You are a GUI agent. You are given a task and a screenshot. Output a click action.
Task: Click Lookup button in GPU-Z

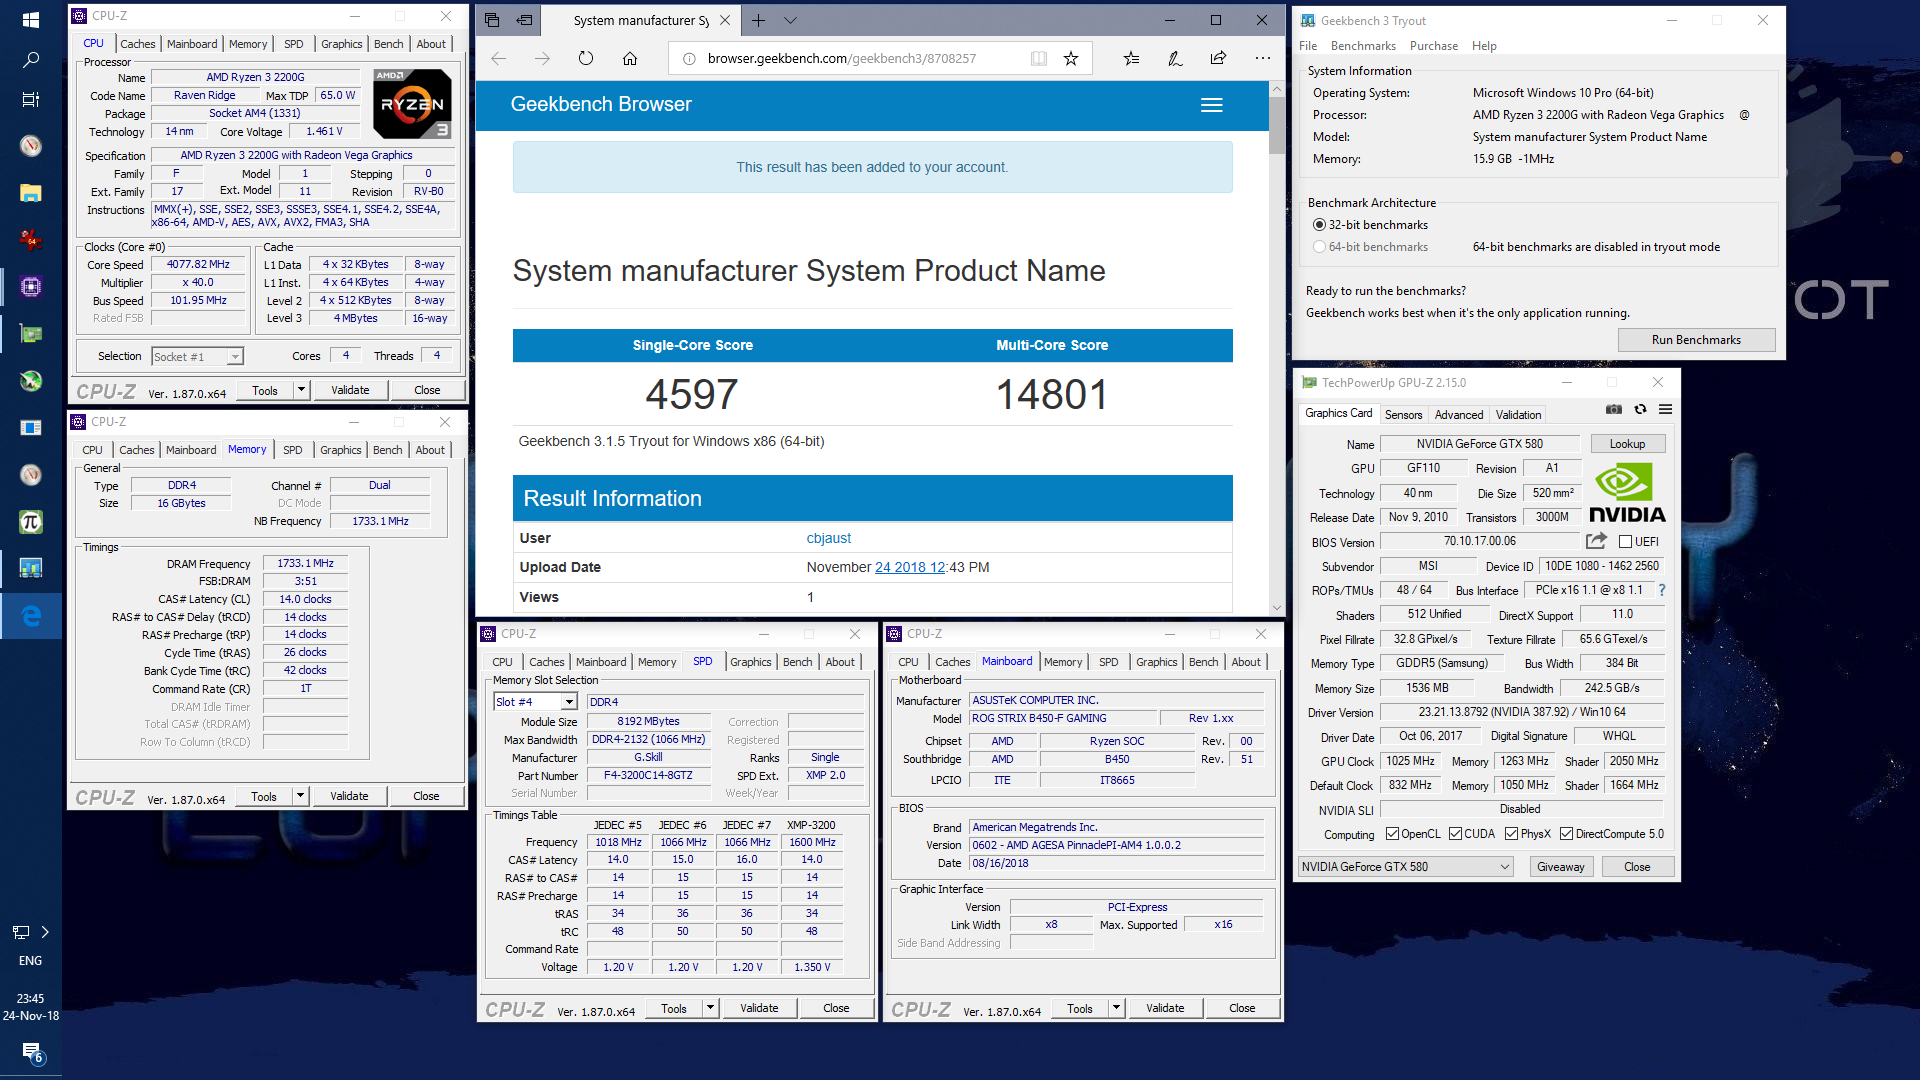coord(1627,444)
